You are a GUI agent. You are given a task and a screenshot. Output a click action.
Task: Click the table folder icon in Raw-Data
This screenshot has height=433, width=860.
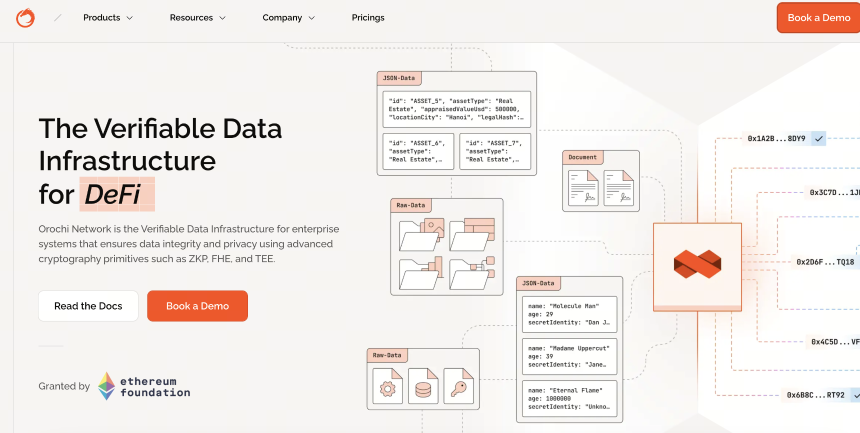(x=472, y=234)
